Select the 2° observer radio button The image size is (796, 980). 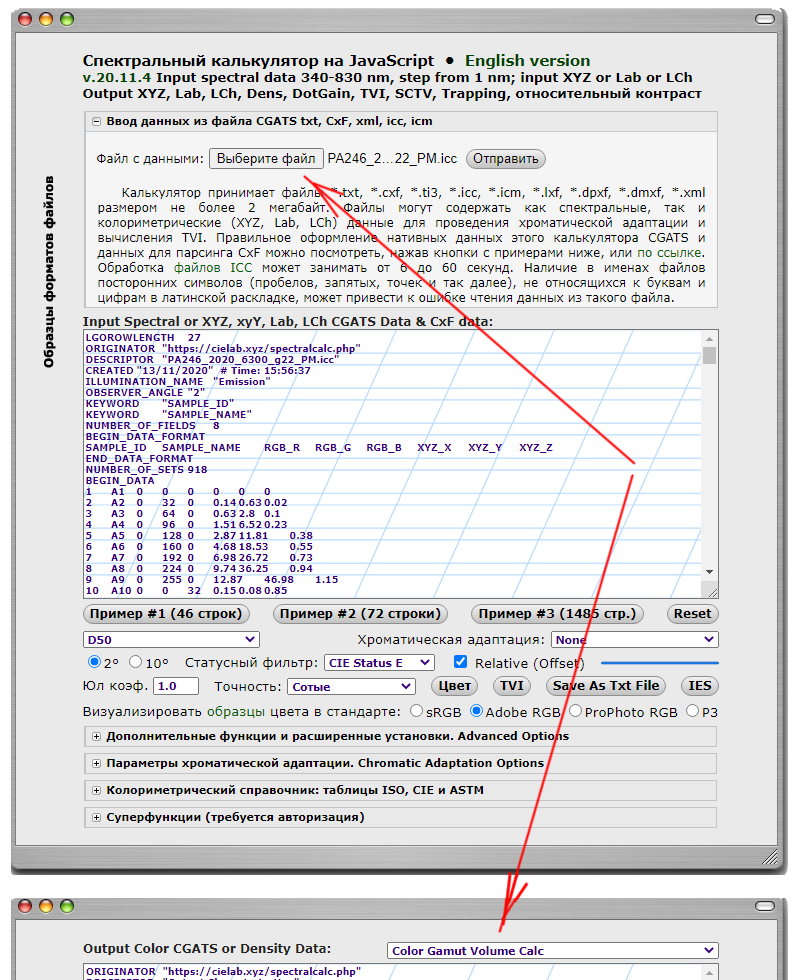click(95, 663)
